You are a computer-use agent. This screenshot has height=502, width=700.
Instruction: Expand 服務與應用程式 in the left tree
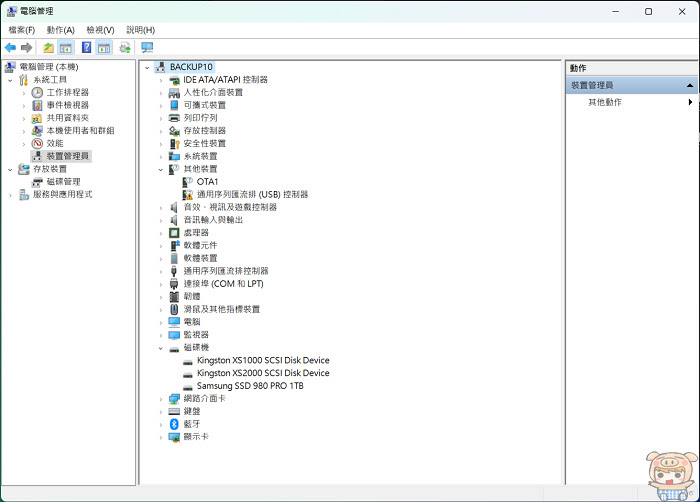10,195
